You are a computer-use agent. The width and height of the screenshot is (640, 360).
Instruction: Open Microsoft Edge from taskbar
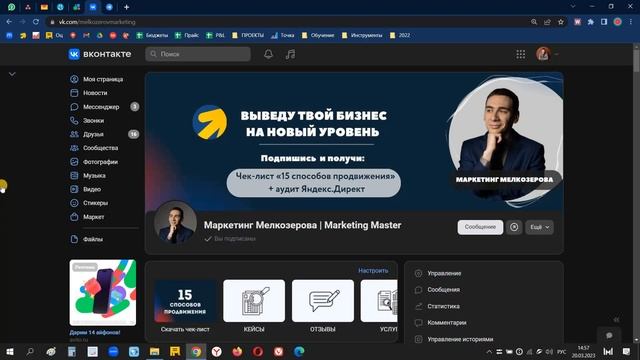299,351
